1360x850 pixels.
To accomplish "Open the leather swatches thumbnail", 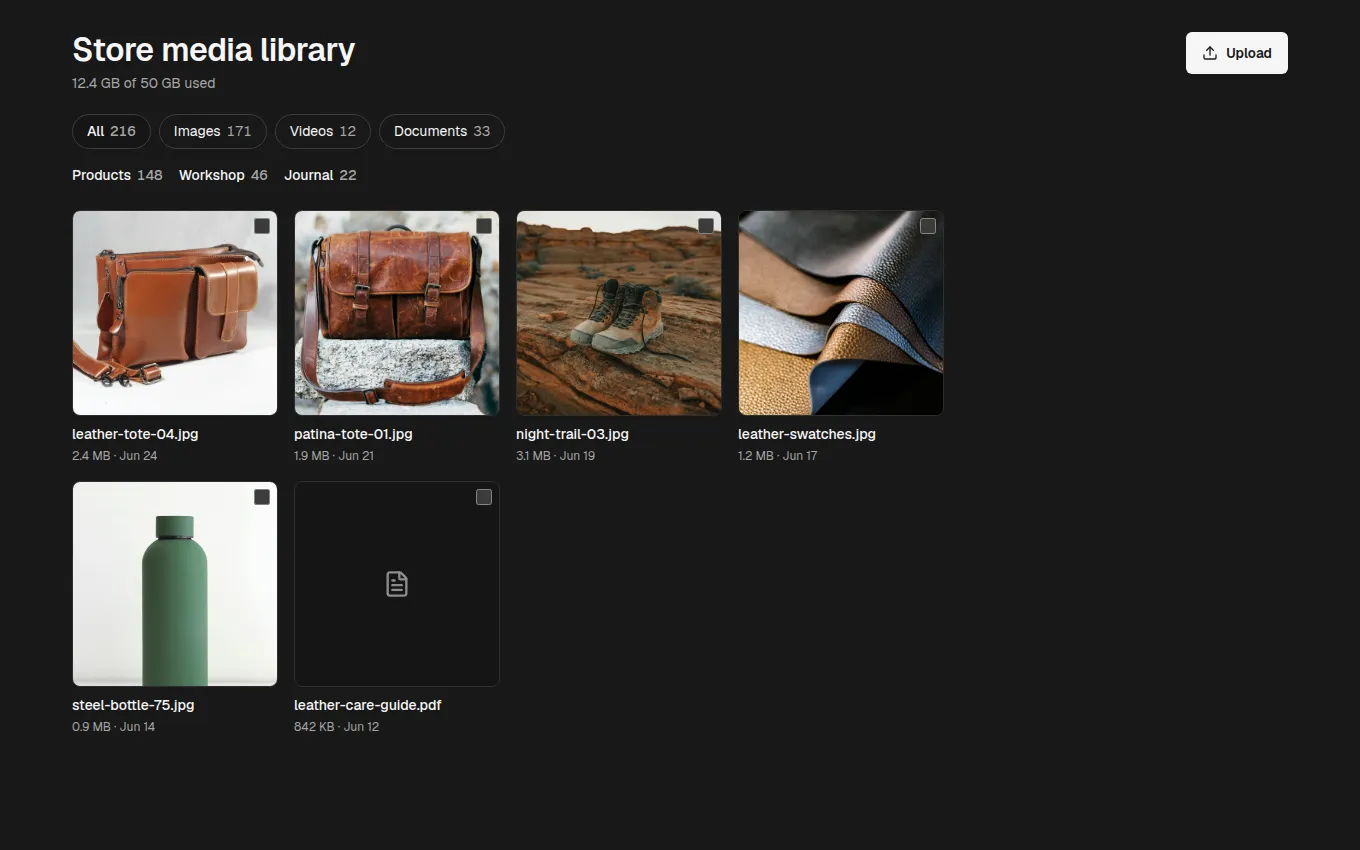I will (x=841, y=313).
